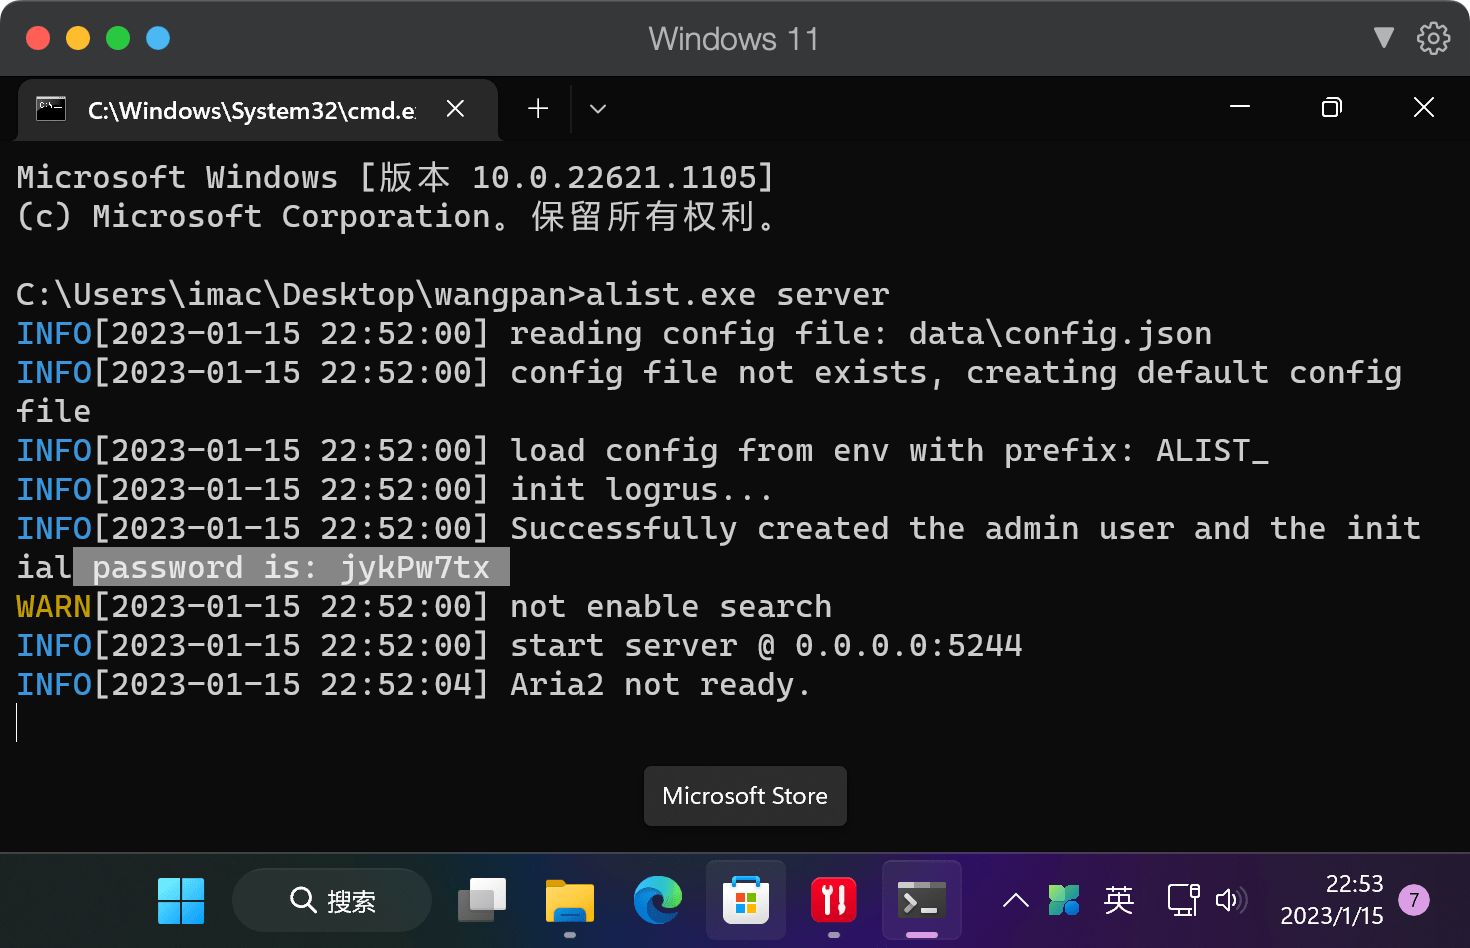Viewport: 1470px width, 948px height.
Task: Select Windows Terminal in the taskbar
Action: coord(922,900)
